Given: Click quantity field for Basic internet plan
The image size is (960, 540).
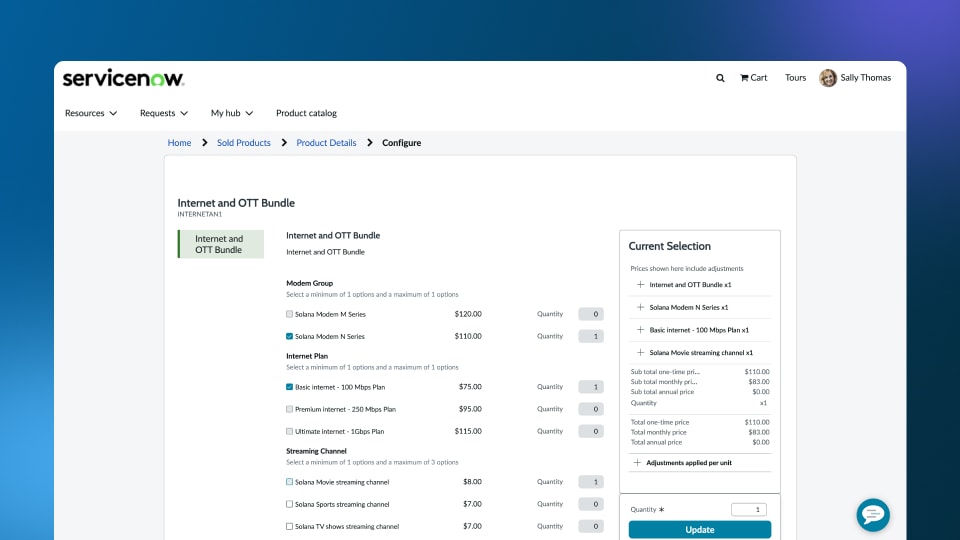Looking at the screenshot, I should (591, 387).
